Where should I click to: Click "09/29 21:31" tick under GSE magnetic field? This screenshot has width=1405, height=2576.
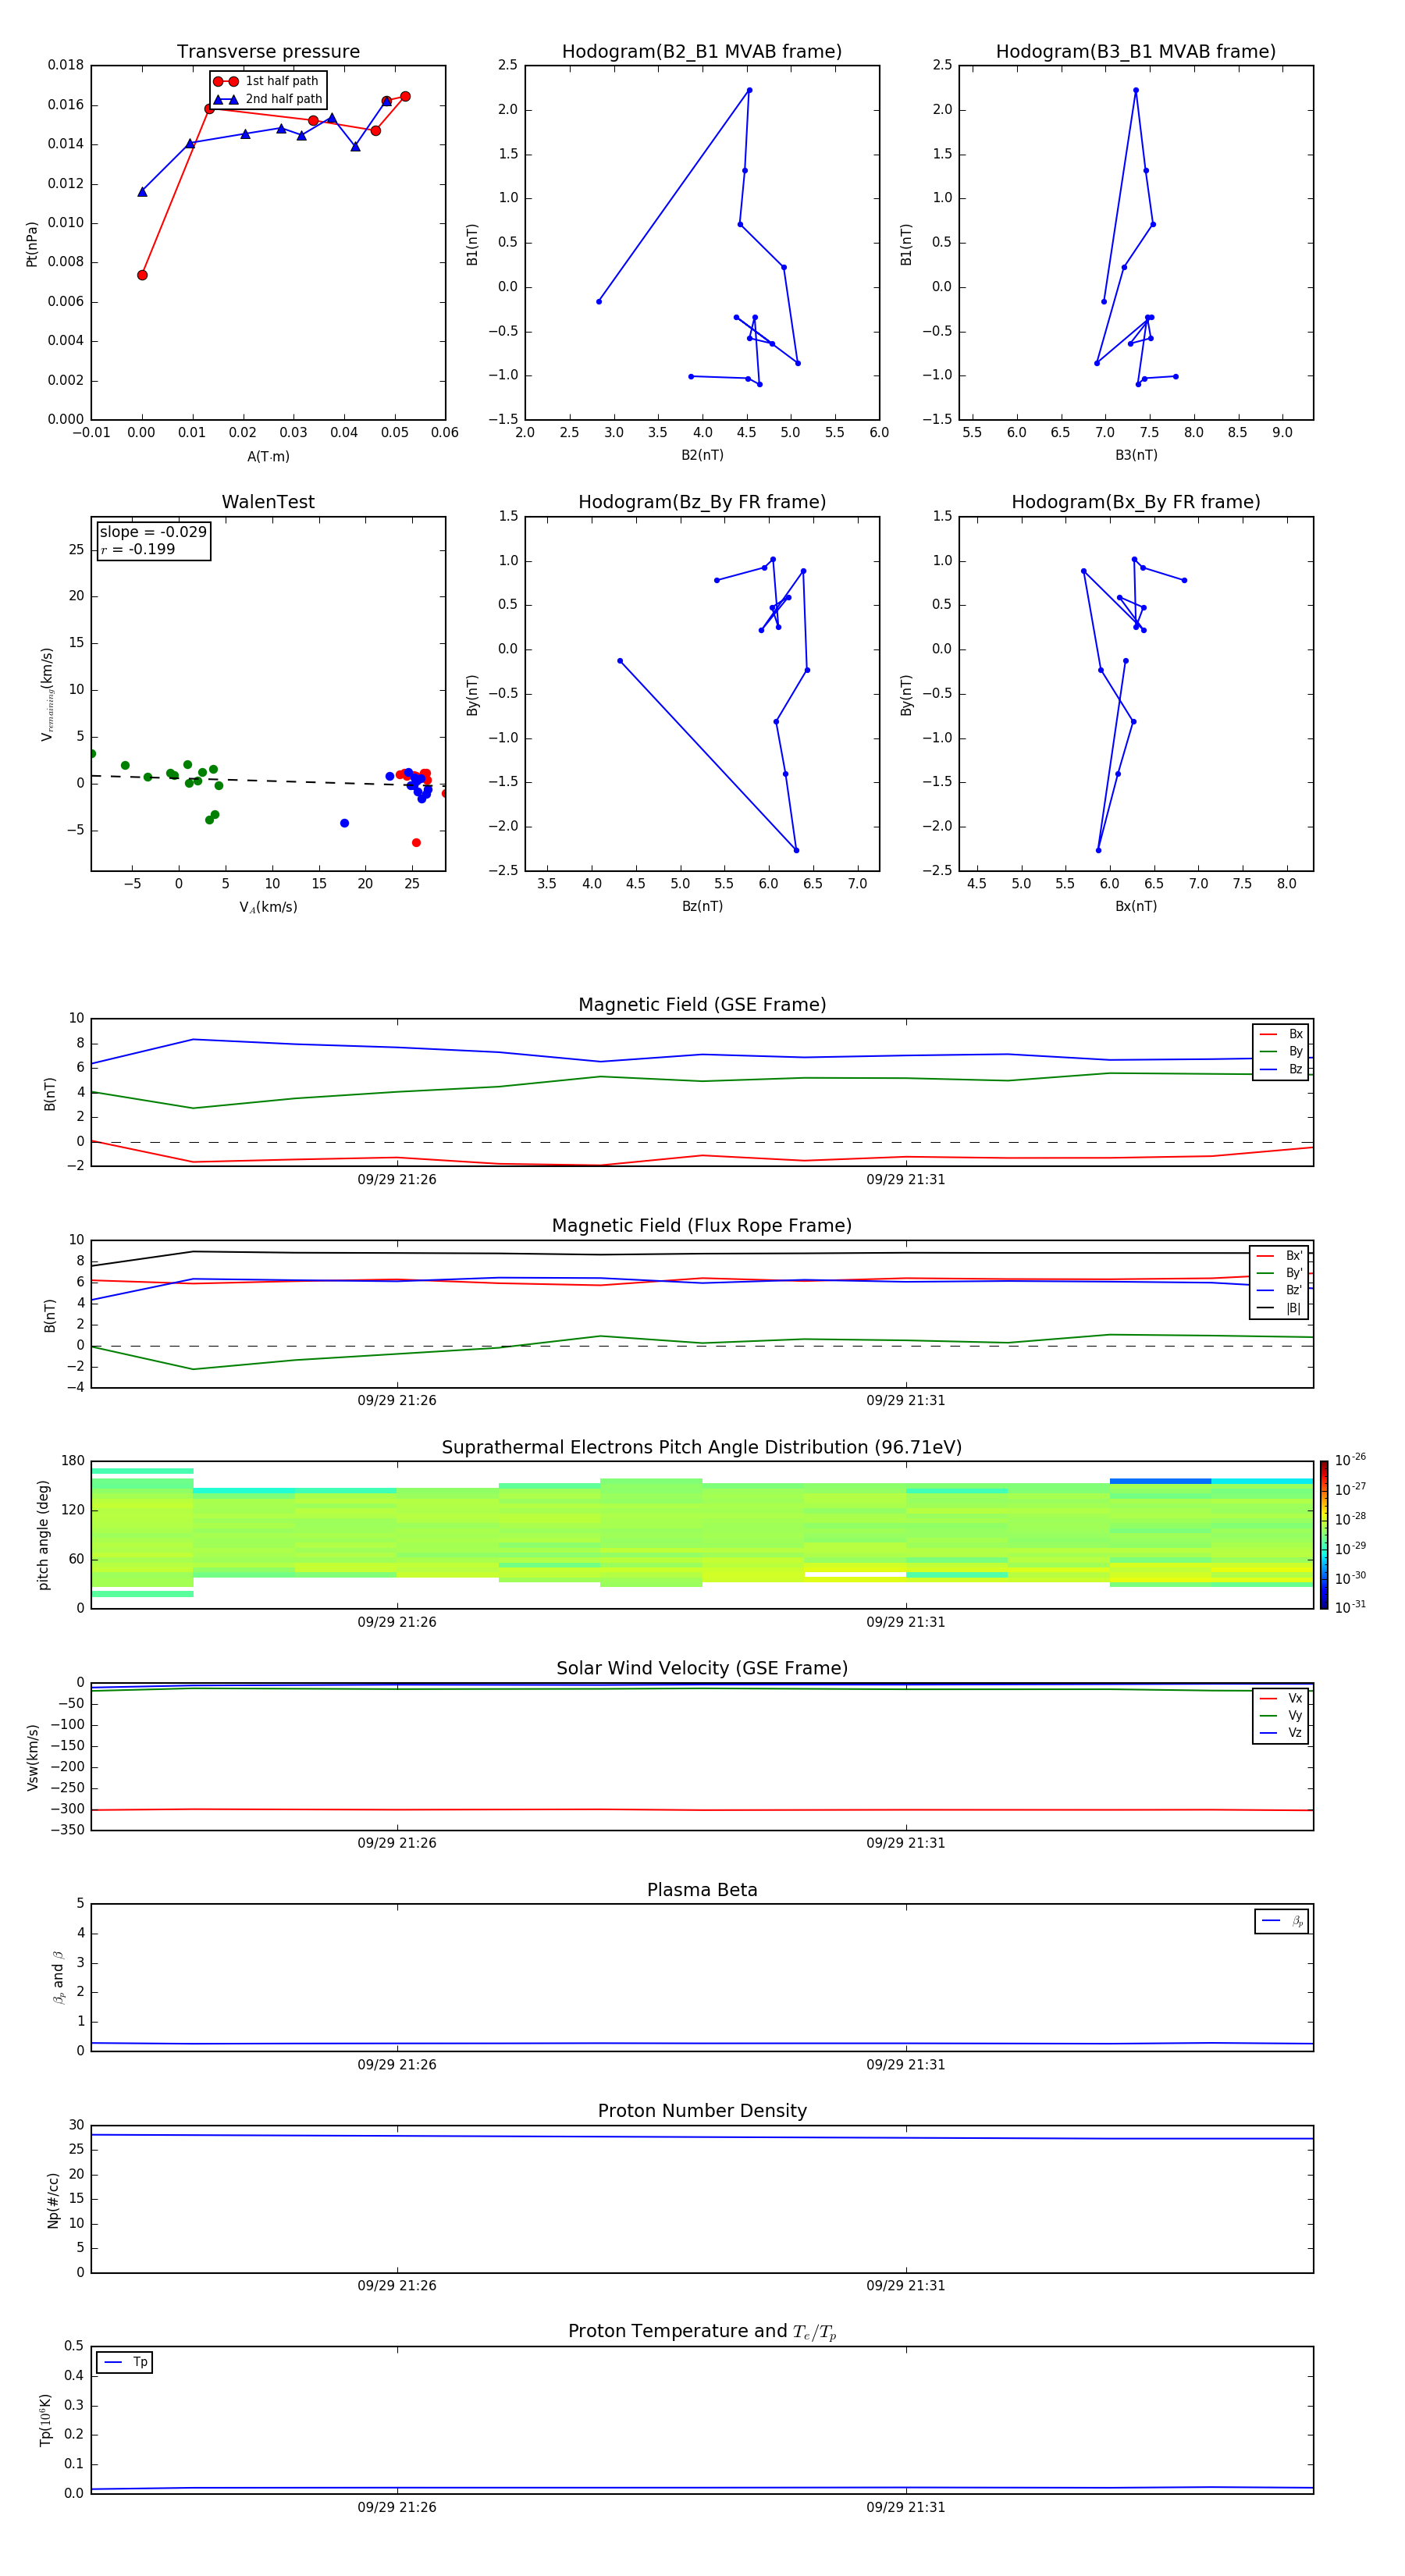tap(906, 1180)
